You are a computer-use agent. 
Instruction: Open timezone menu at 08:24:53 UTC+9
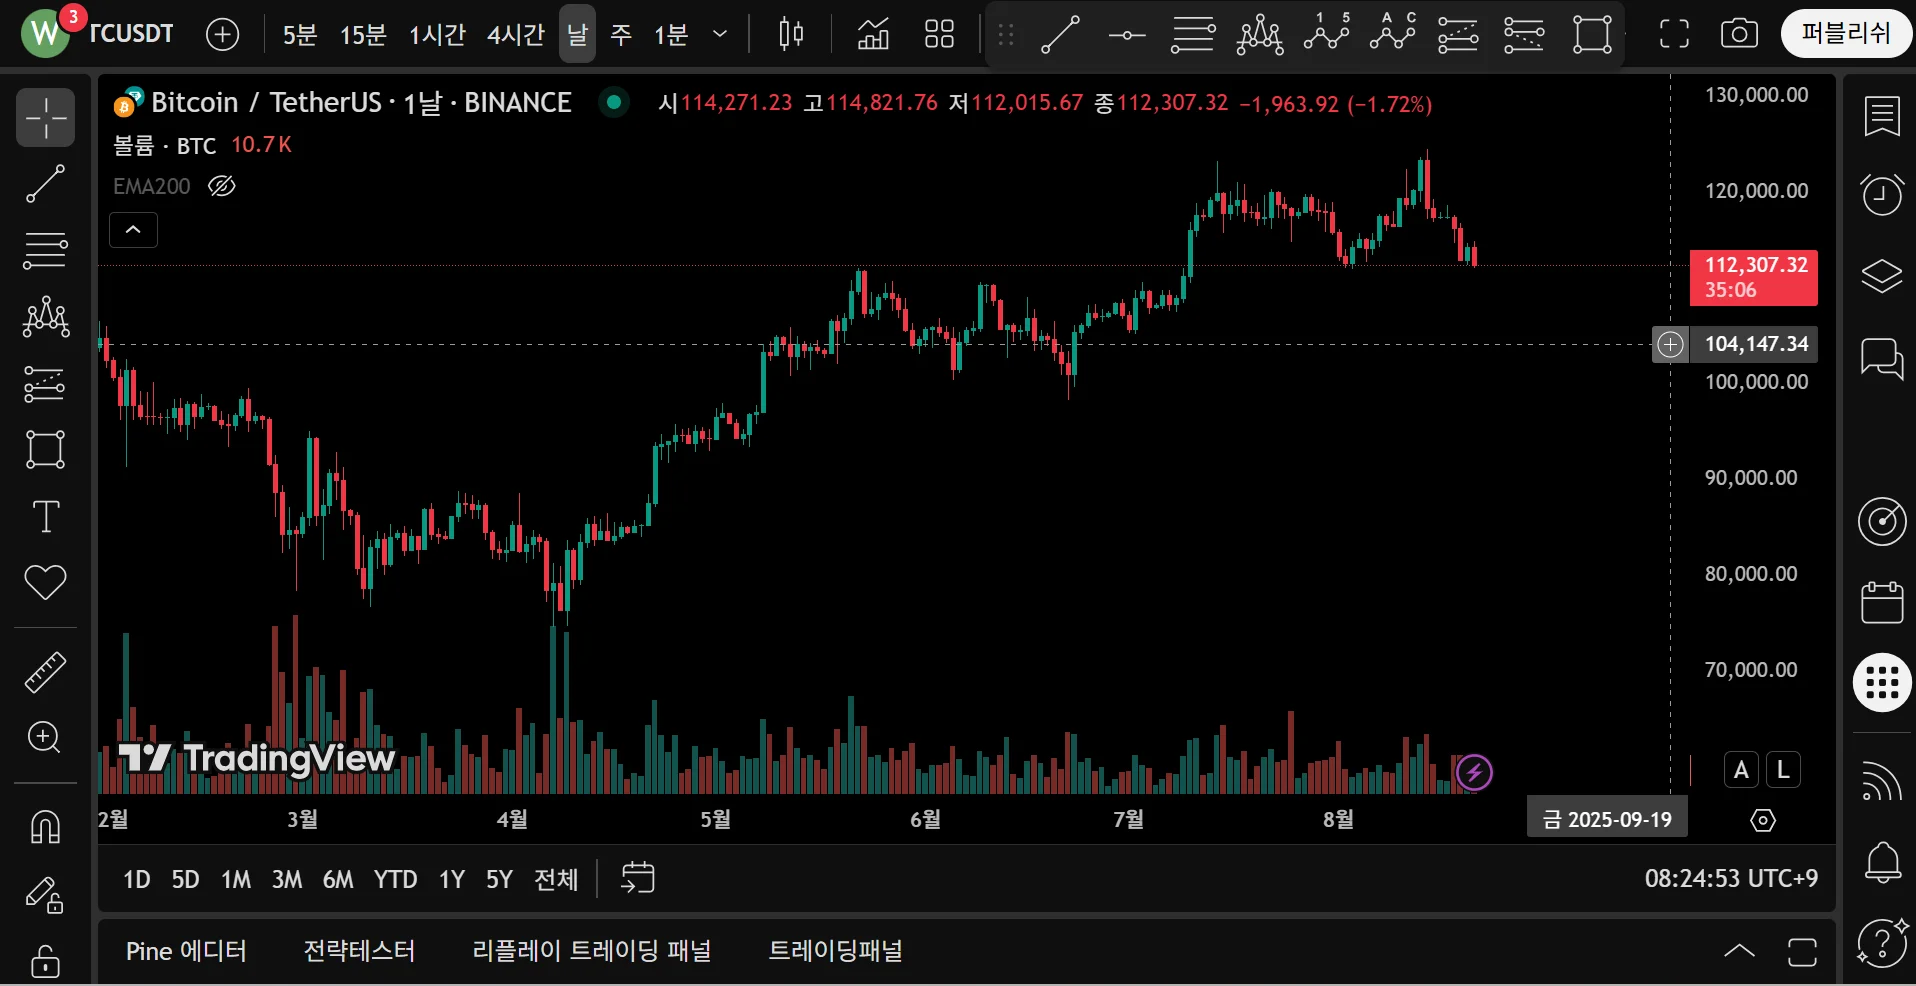tap(1731, 879)
